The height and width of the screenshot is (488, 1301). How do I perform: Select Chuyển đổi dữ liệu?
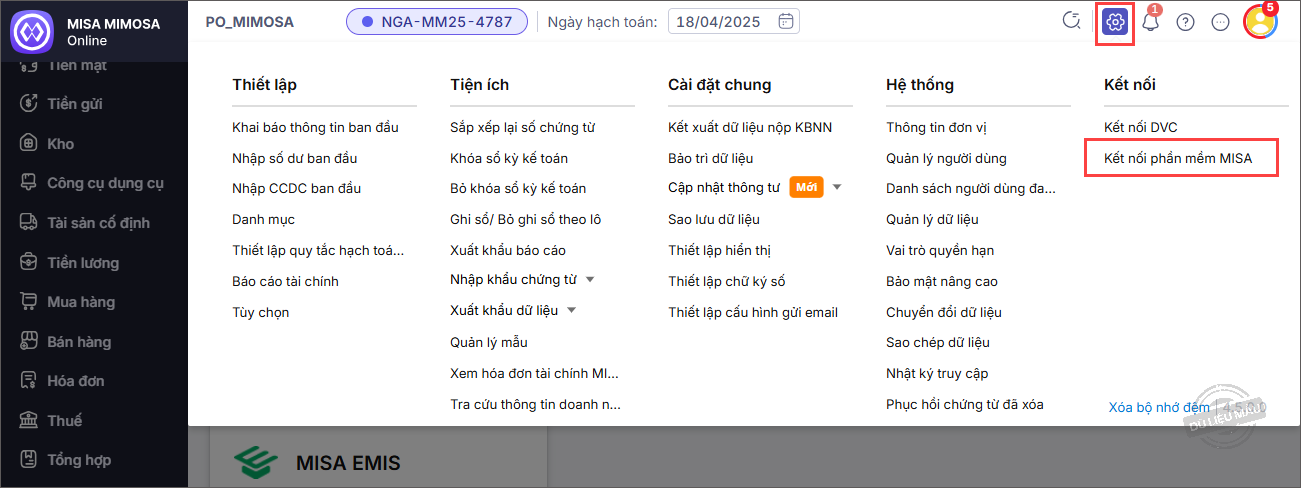point(944,312)
